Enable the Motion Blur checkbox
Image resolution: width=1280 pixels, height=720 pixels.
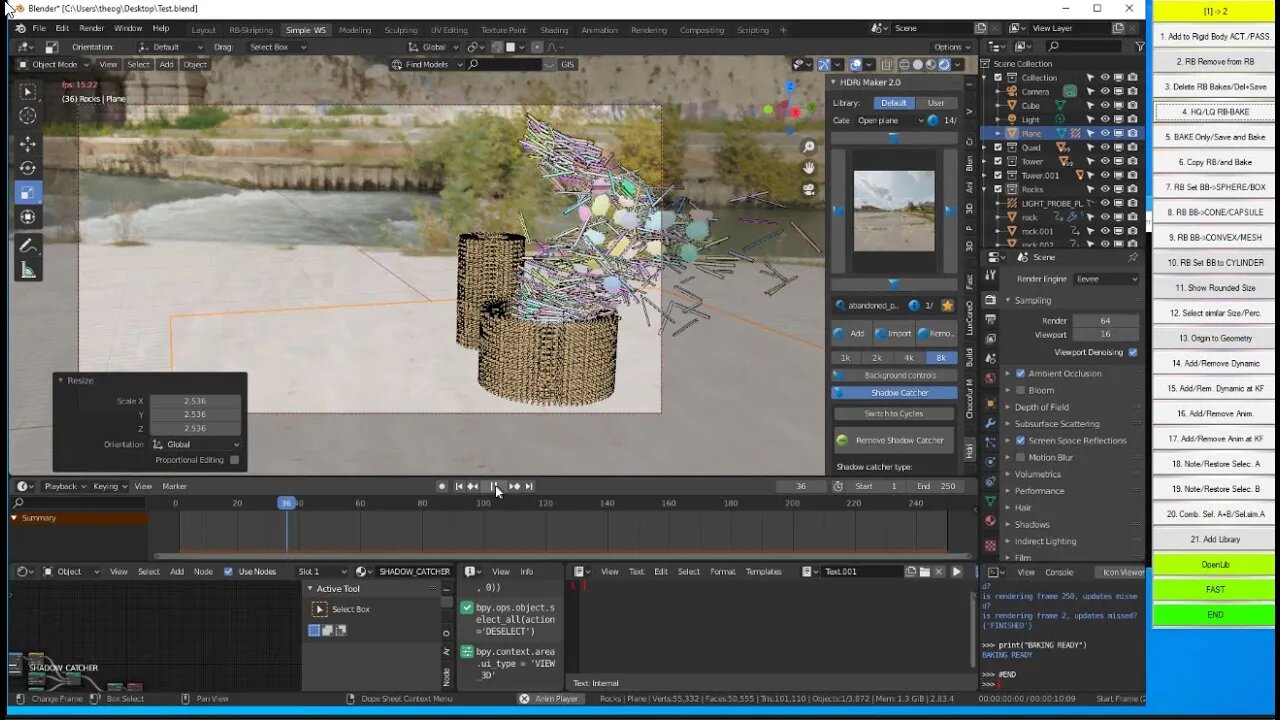click(x=1020, y=457)
